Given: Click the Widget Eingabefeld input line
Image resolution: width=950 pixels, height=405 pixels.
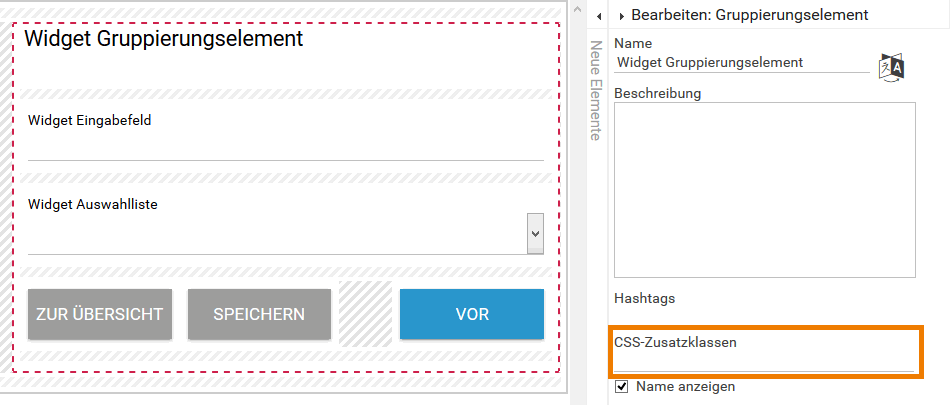Looking at the screenshot, I should (285, 148).
